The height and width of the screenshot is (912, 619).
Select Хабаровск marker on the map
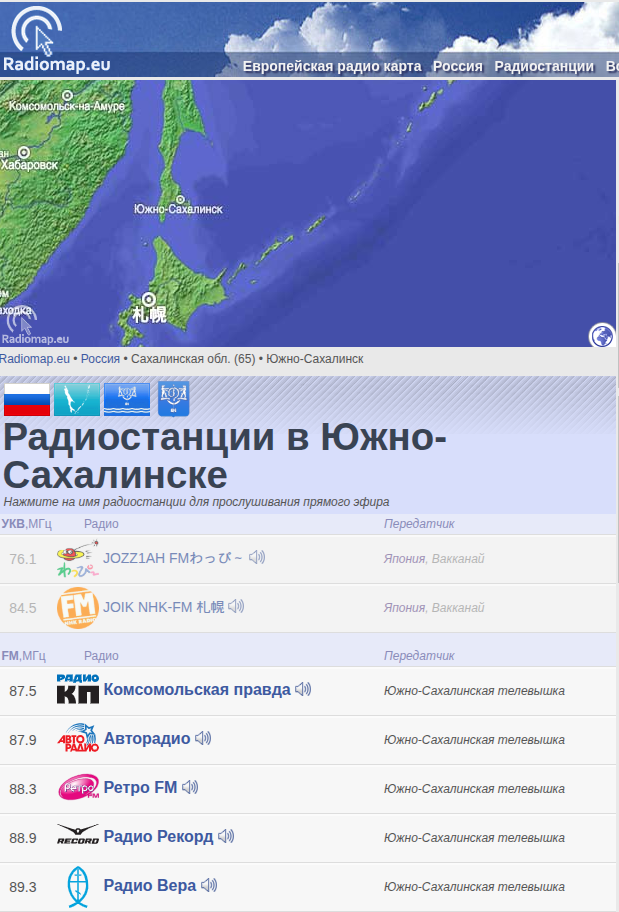[24, 152]
